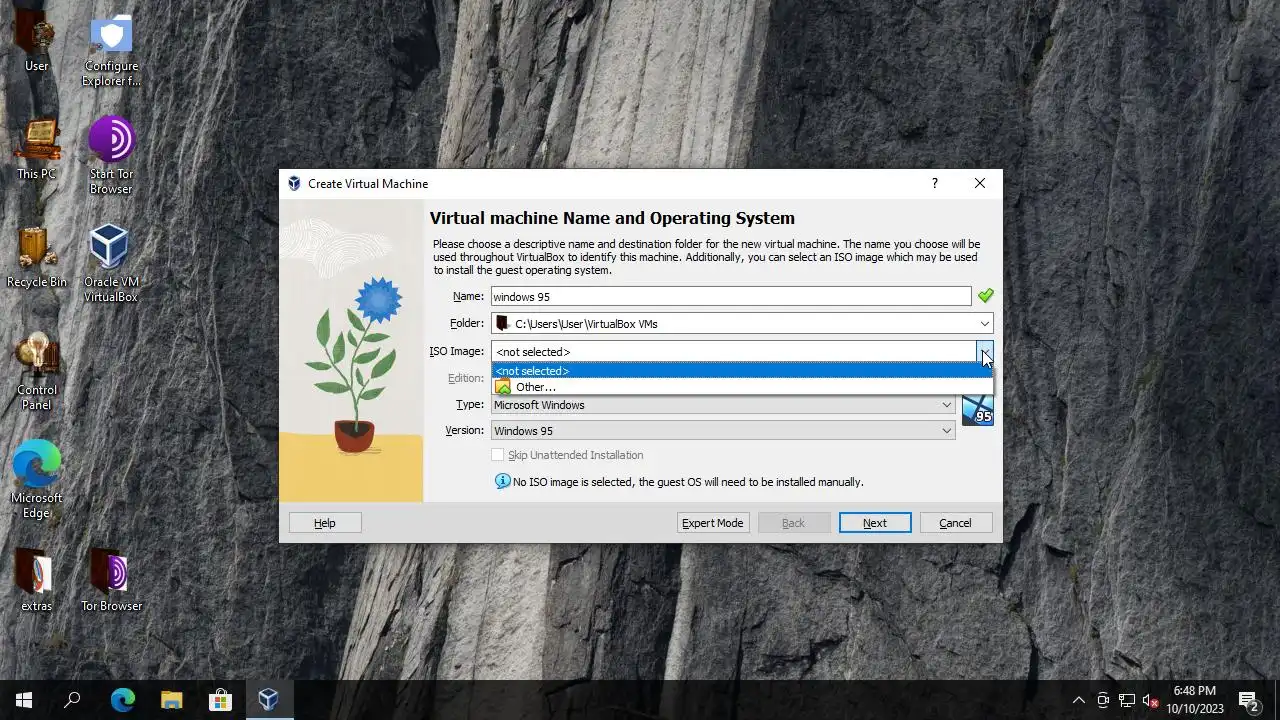Image resolution: width=1280 pixels, height=720 pixels.
Task: Click the Windows 95 OS type icon
Action: pyautogui.click(x=977, y=410)
